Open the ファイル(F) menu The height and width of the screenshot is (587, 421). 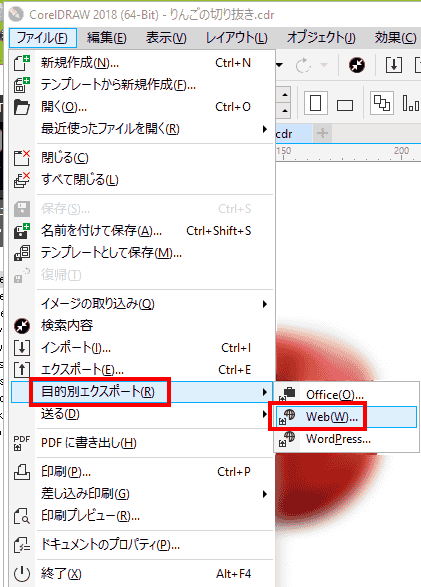tap(43, 38)
